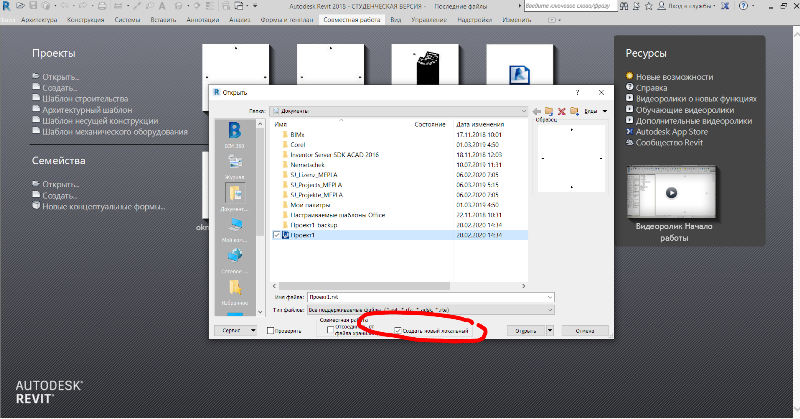Select Favorites place icon in dialog sidebar
800x419 pixels.
pyautogui.click(x=235, y=291)
